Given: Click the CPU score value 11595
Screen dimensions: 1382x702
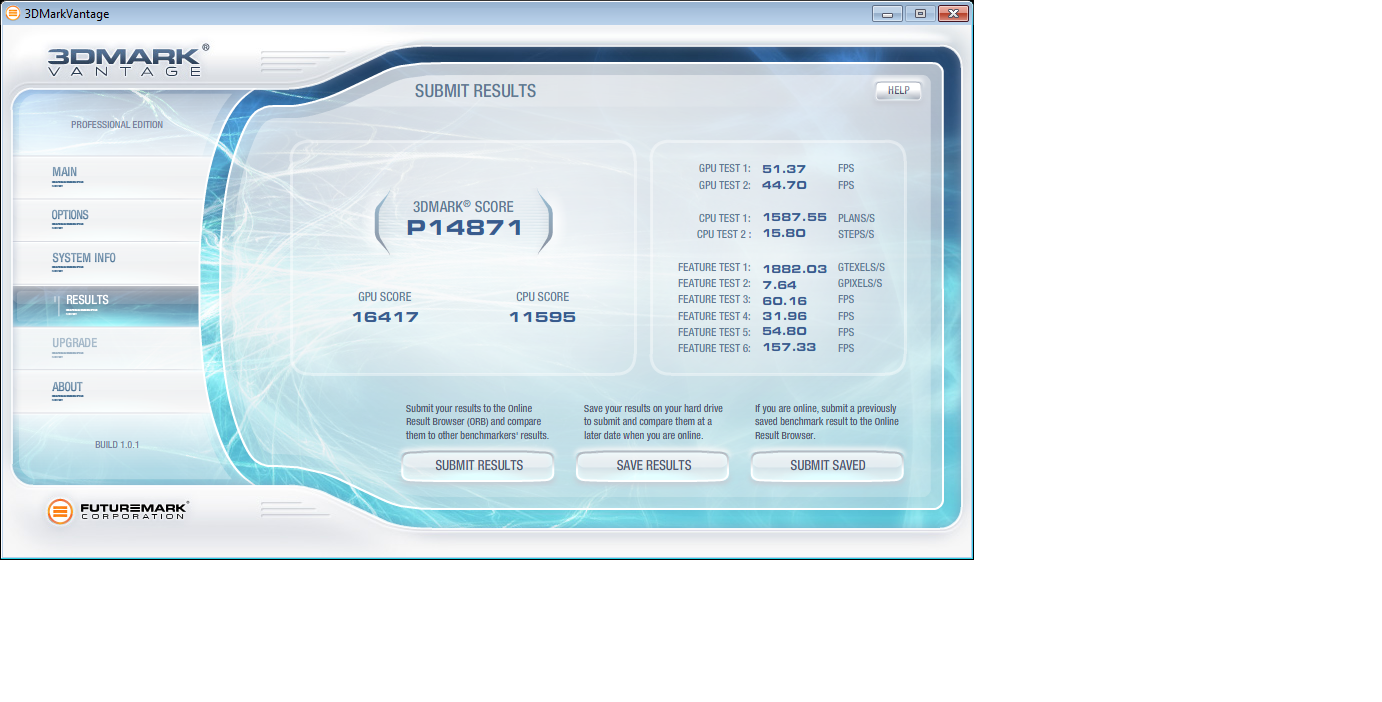Looking at the screenshot, I should [x=542, y=317].
